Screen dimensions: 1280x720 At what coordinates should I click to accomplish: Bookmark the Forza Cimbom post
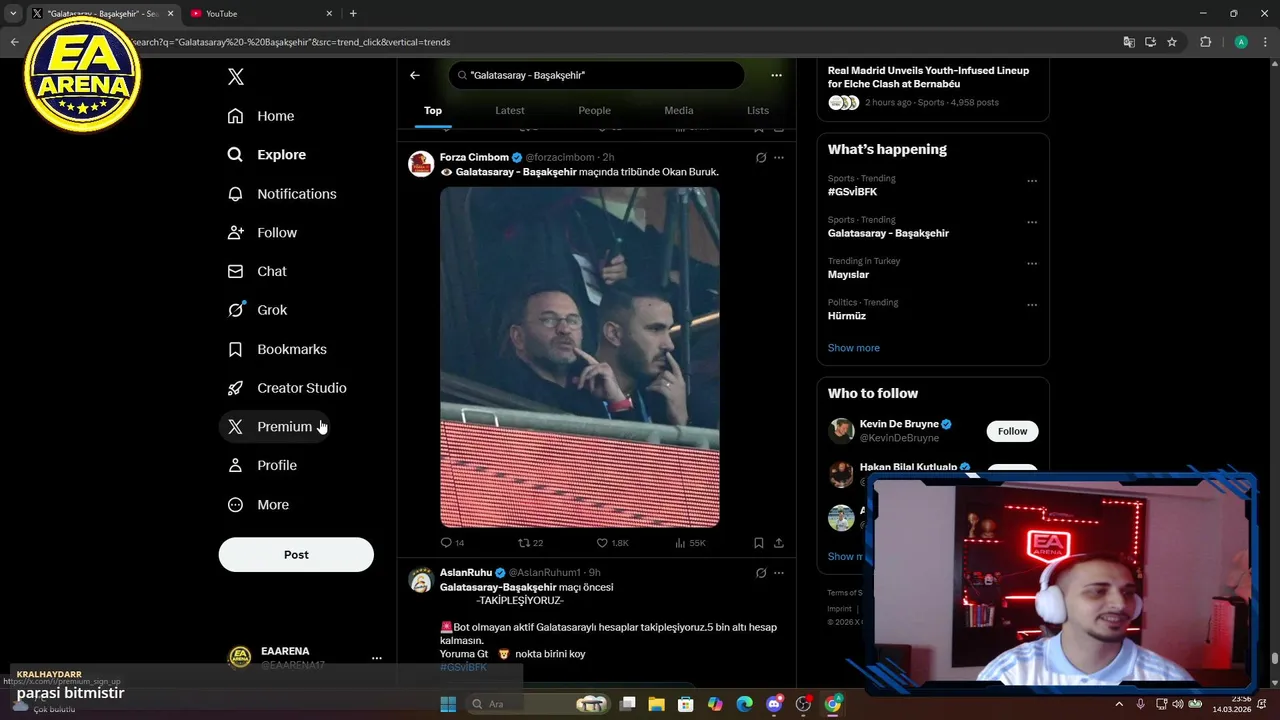759,543
